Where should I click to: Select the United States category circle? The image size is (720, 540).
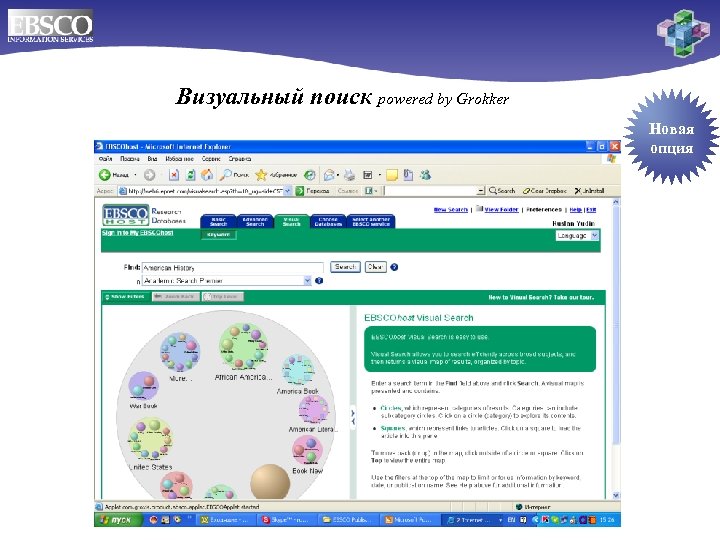pyautogui.click(x=151, y=439)
